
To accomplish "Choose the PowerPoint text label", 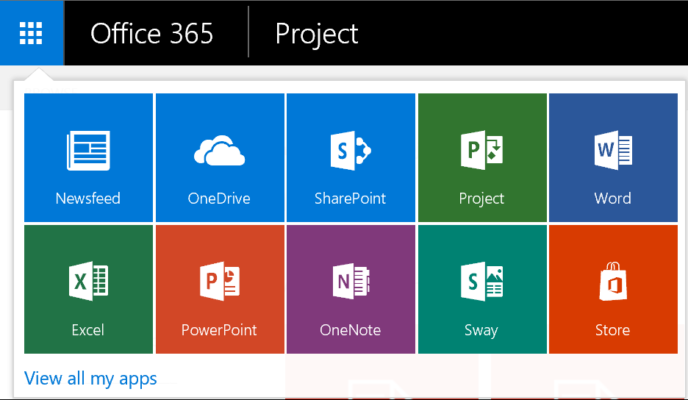I will [x=219, y=330].
